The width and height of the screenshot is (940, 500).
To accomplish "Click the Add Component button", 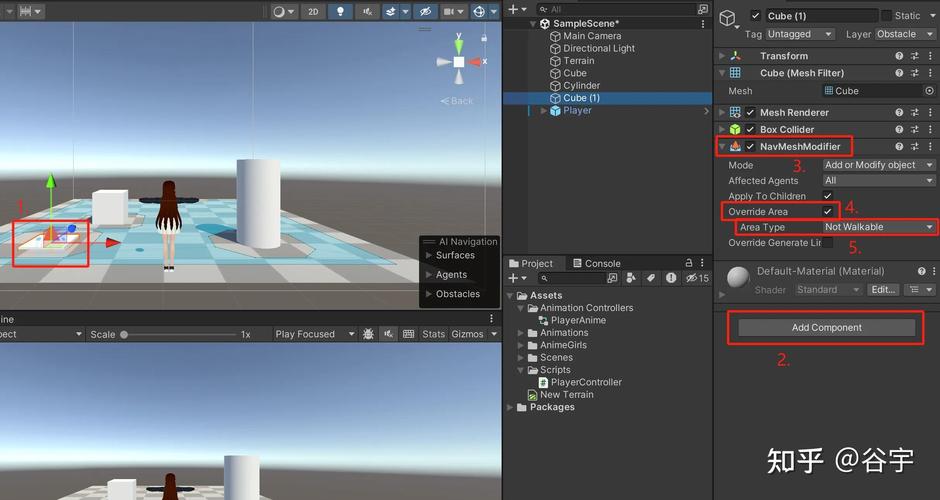I will tap(827, 327).
